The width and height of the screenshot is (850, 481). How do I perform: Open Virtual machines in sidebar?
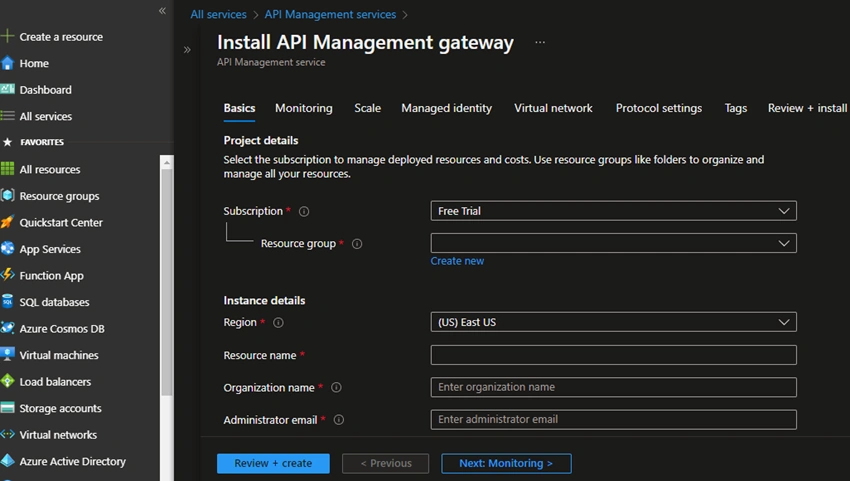click(x=59, y=355)
